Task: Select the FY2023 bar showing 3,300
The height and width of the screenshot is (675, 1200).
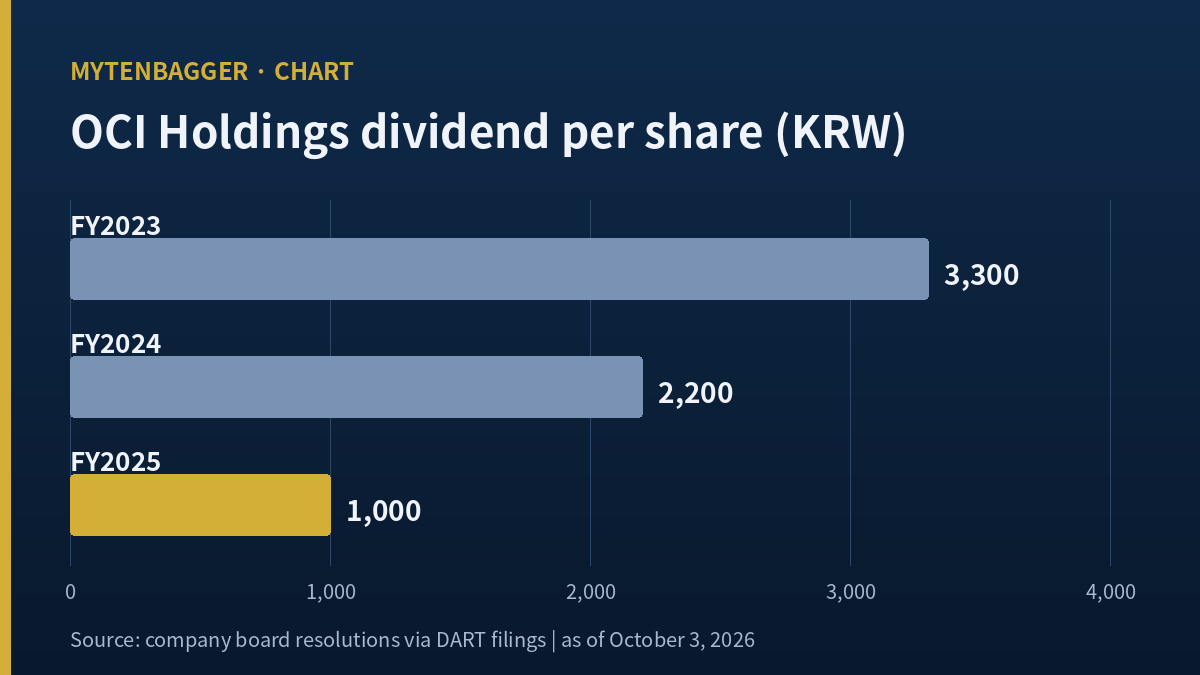Action: point(499,269)
